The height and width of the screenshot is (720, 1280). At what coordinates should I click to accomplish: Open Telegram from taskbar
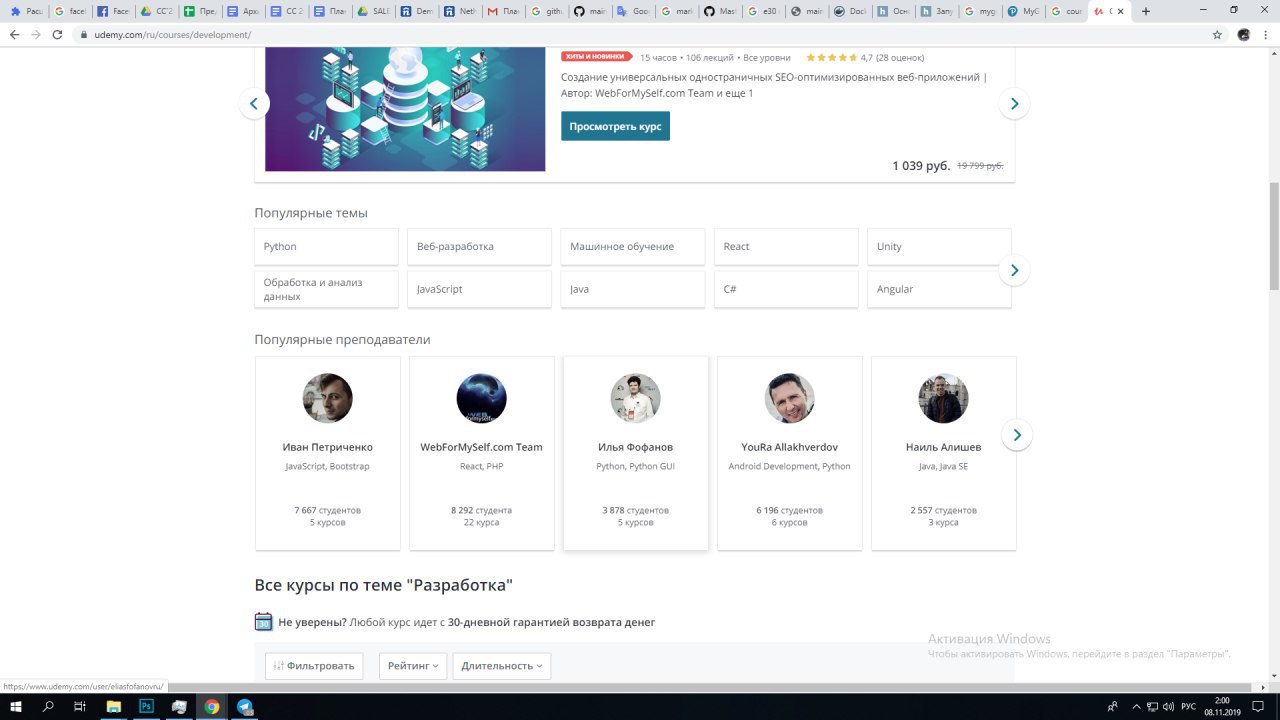(x=245, y=707)
